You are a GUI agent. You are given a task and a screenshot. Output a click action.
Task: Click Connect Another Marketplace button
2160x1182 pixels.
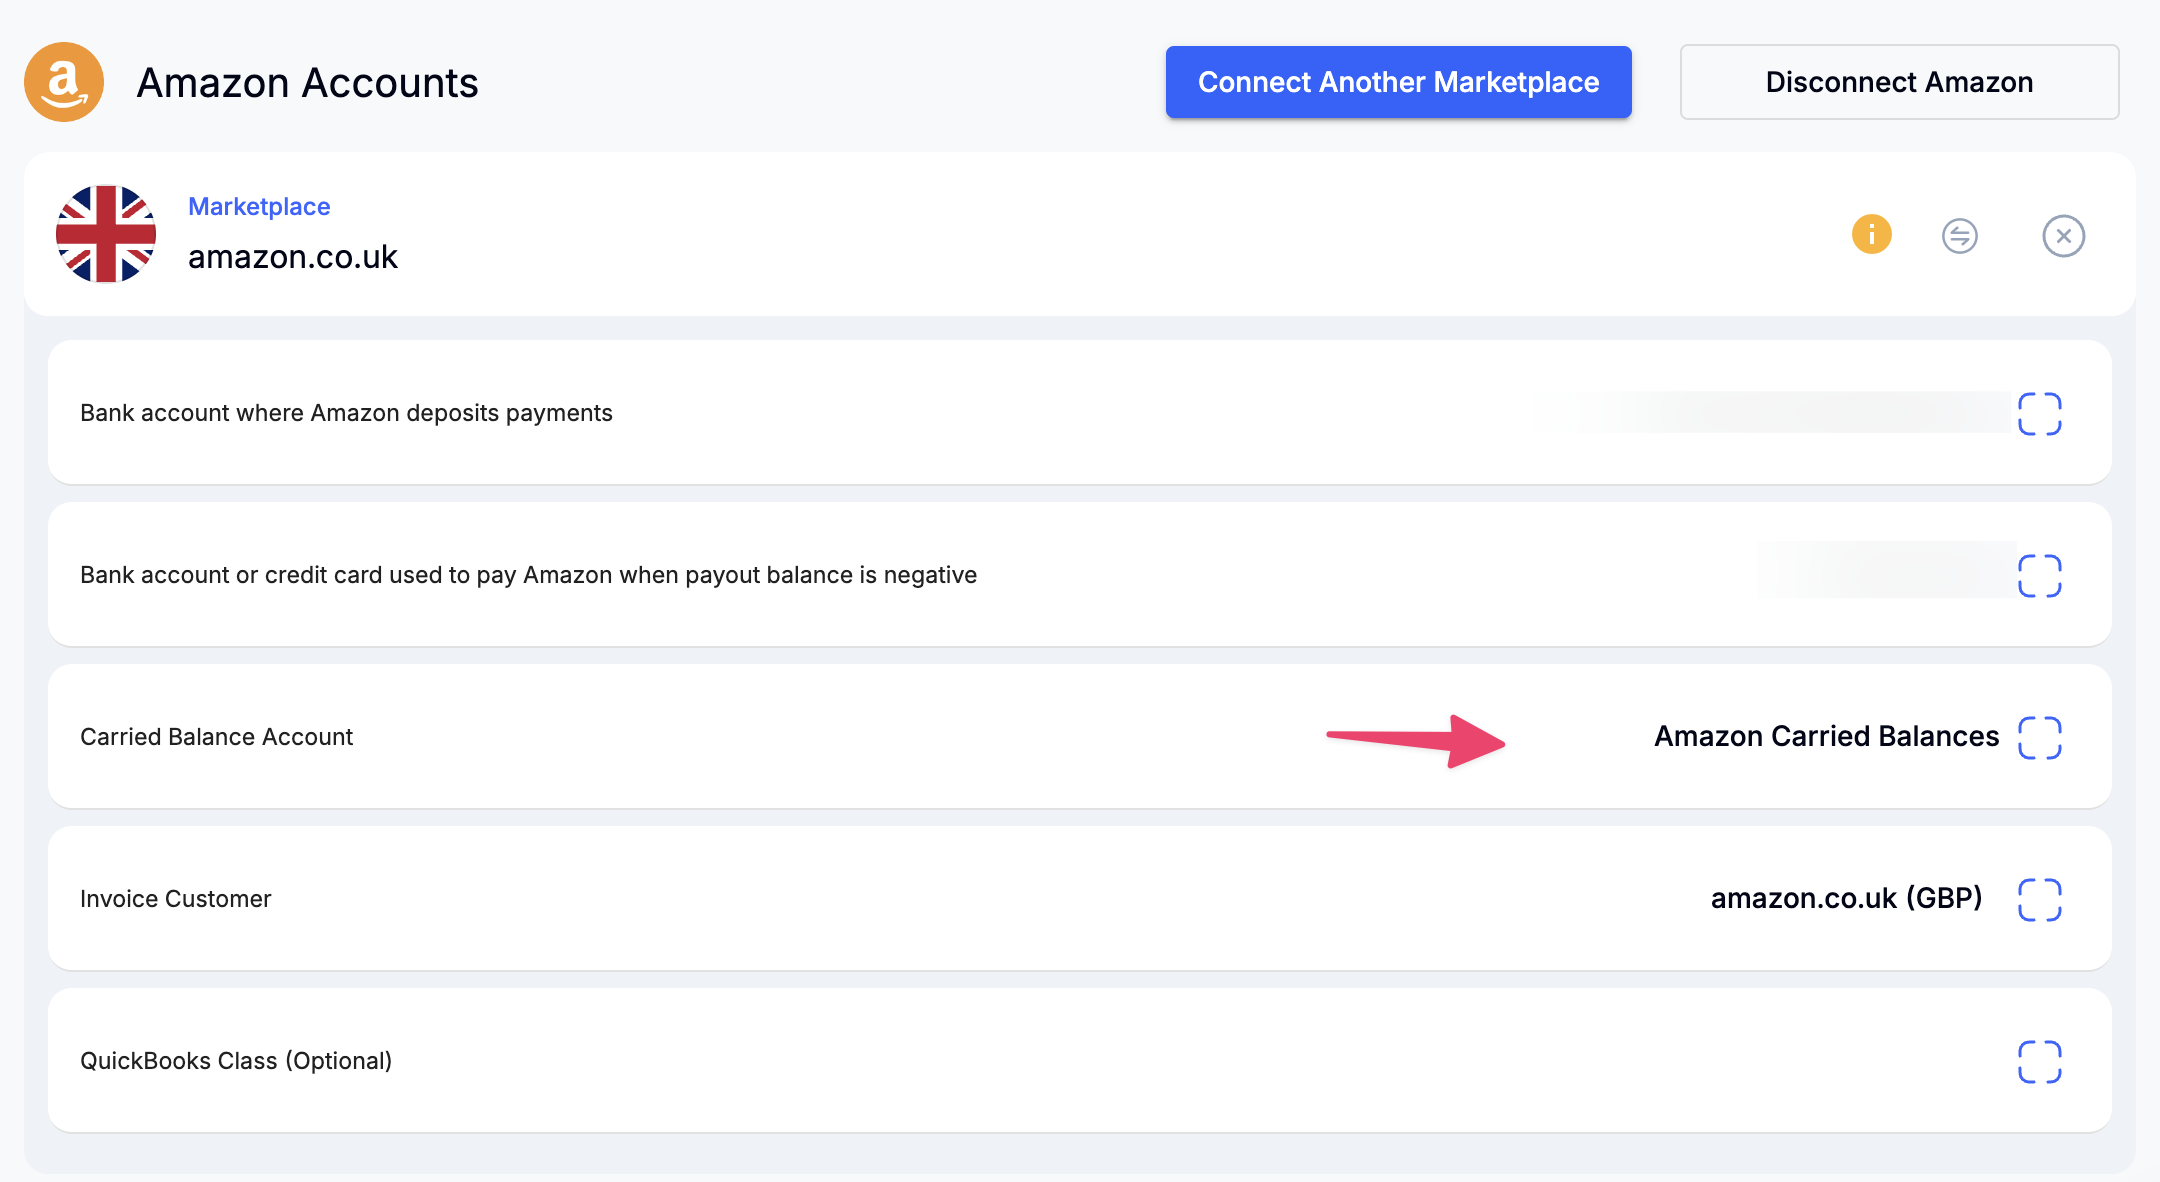click(x=1399, y=82)
